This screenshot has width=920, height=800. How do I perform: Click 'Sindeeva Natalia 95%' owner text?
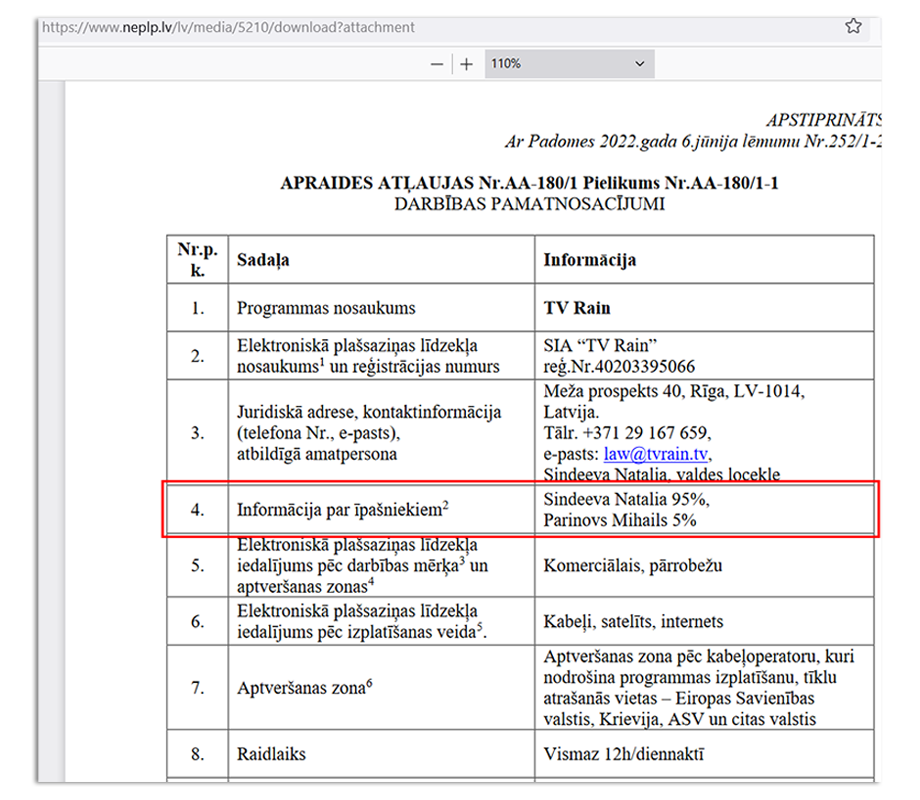pyautogui.click(x=626, y=499)
